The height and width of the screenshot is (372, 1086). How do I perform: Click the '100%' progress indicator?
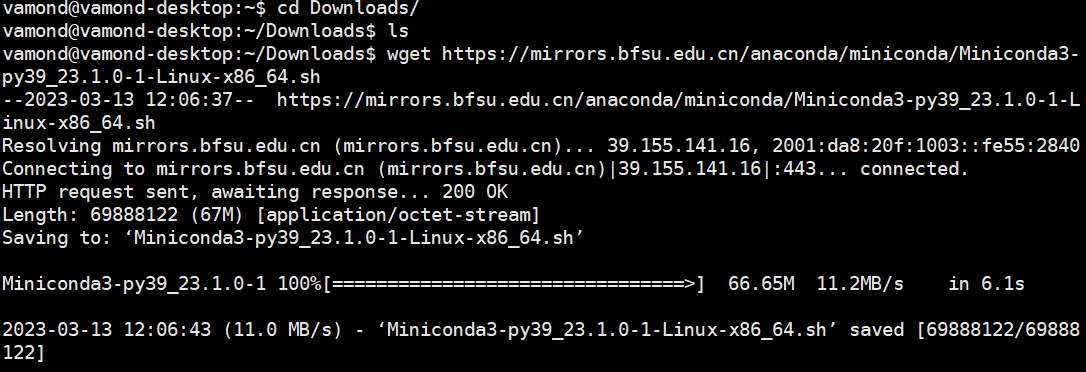coord(300,284)
